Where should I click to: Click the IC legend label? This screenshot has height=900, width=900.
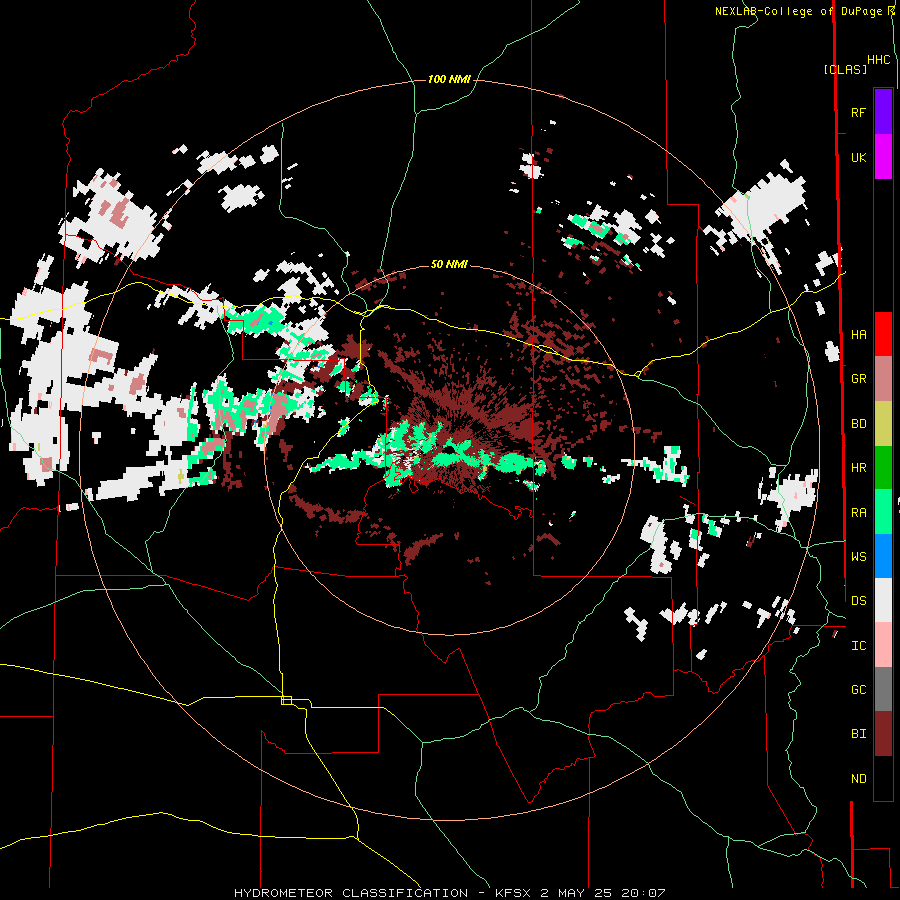click(858, 645)
